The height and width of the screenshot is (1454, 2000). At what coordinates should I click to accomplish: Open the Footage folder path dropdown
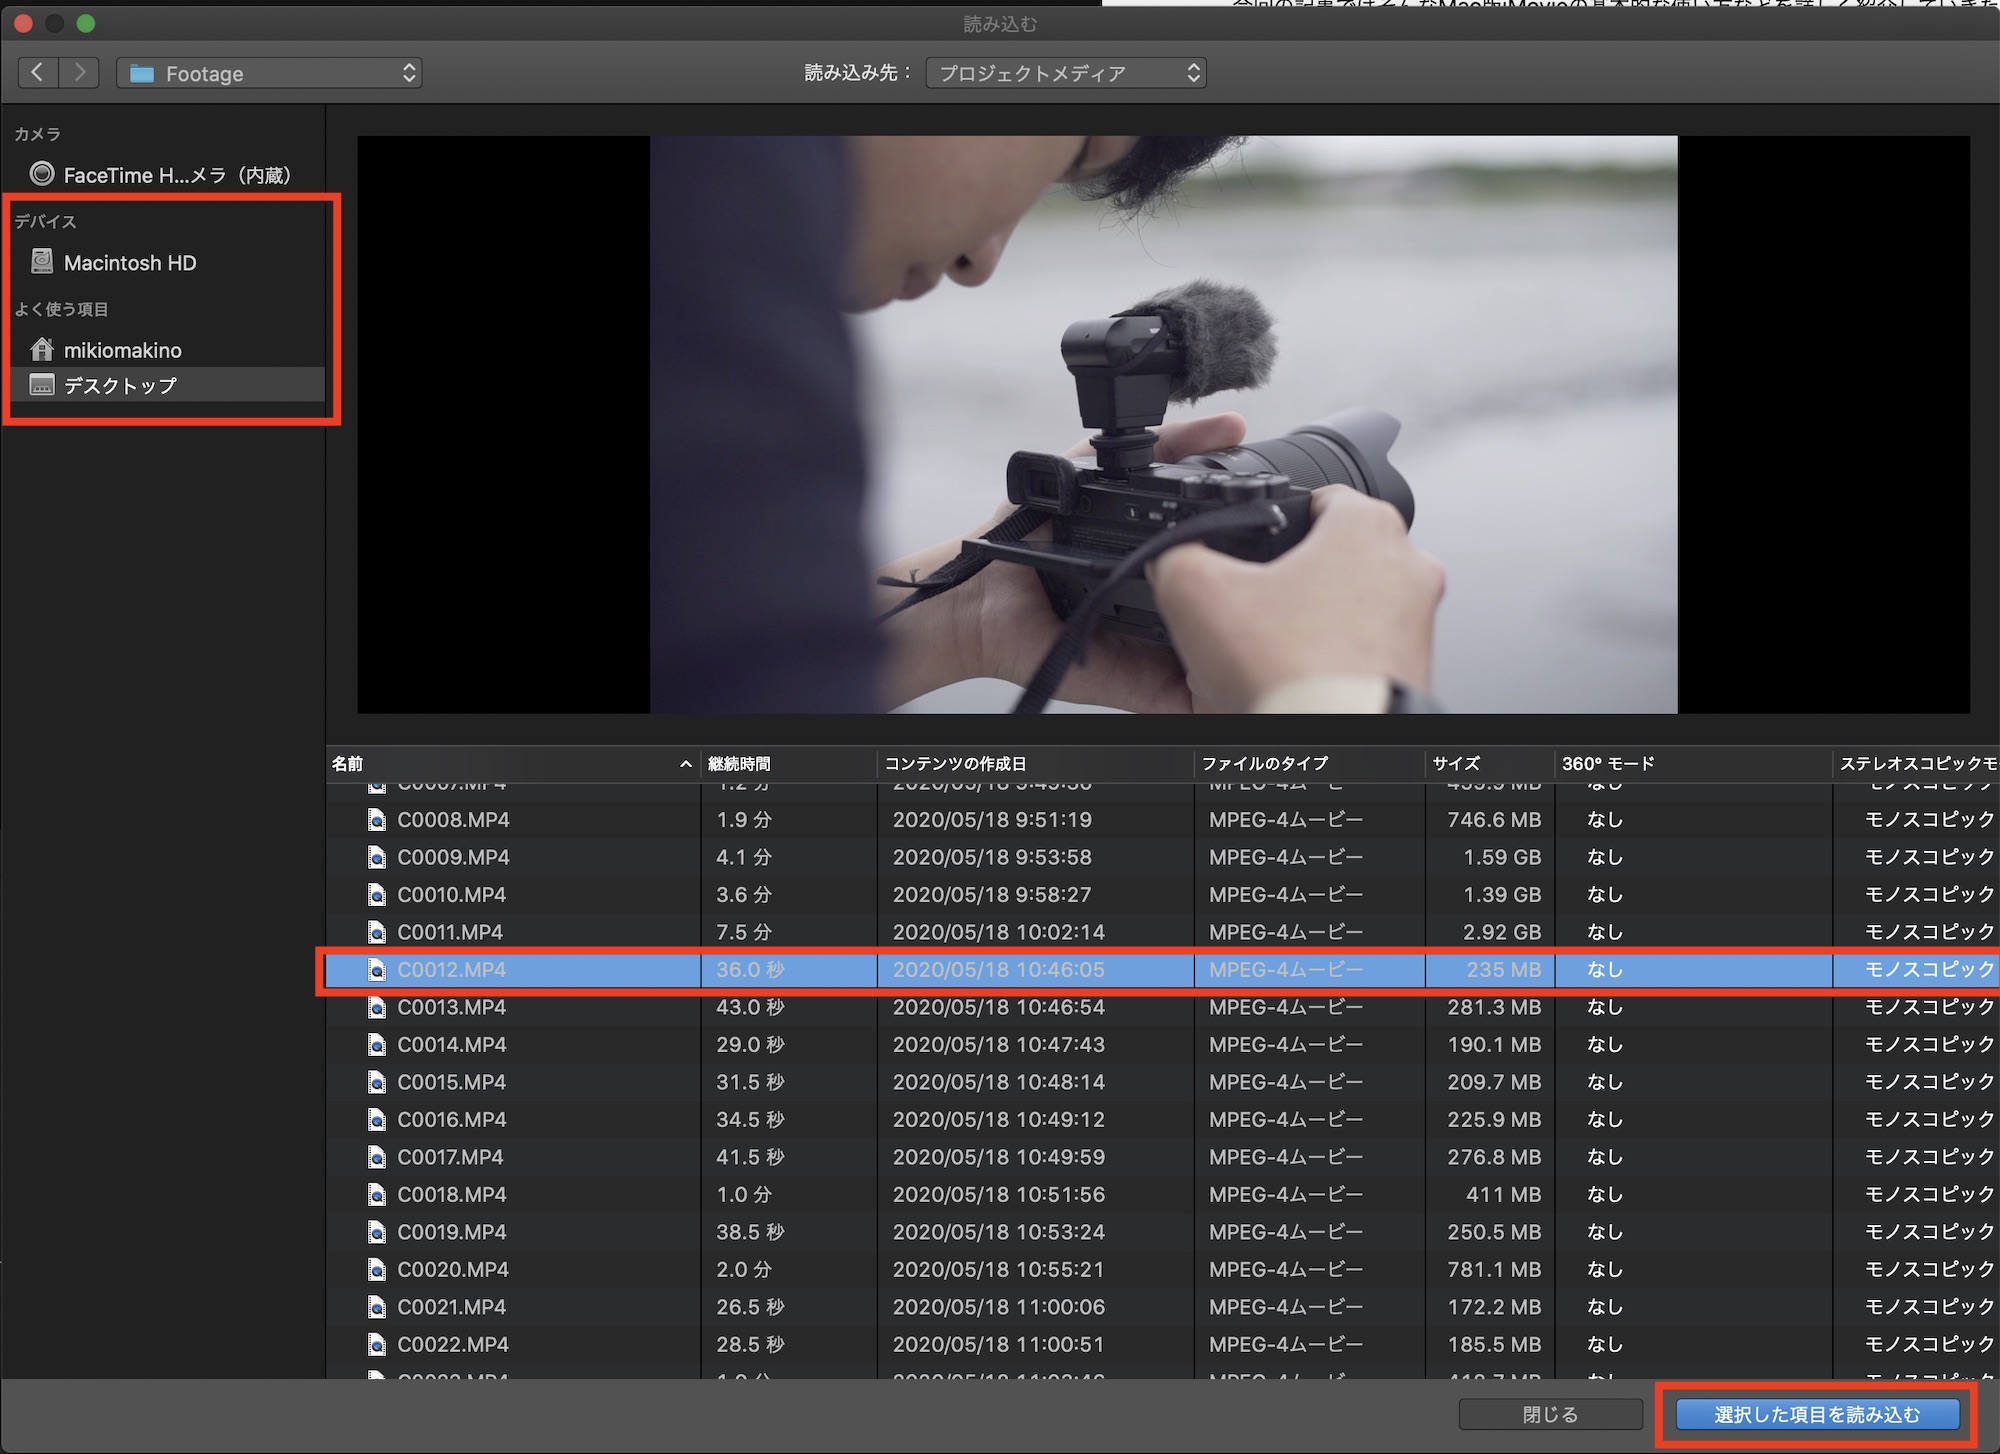click(269, 73)
